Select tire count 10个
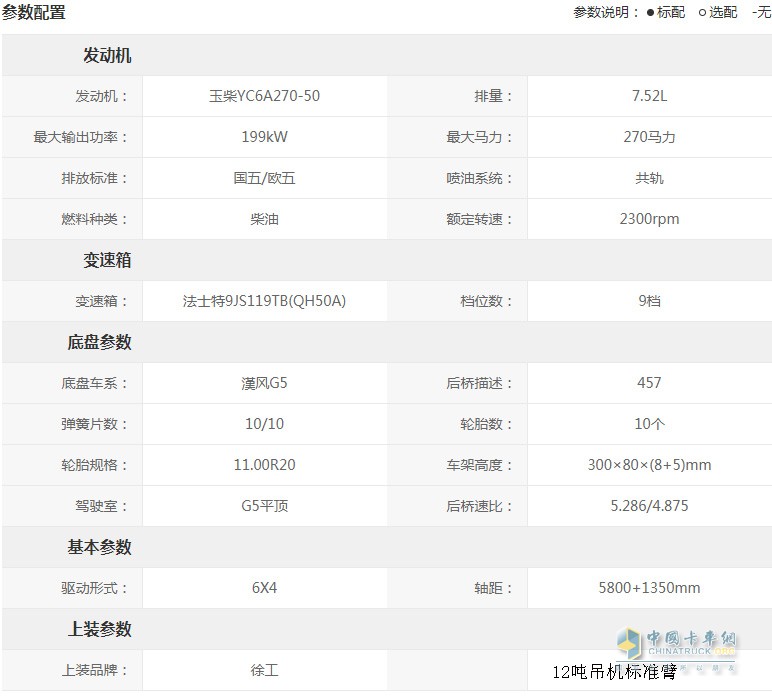Image resolution: width=772 pixels, height=696 pixels. point(649,424)
